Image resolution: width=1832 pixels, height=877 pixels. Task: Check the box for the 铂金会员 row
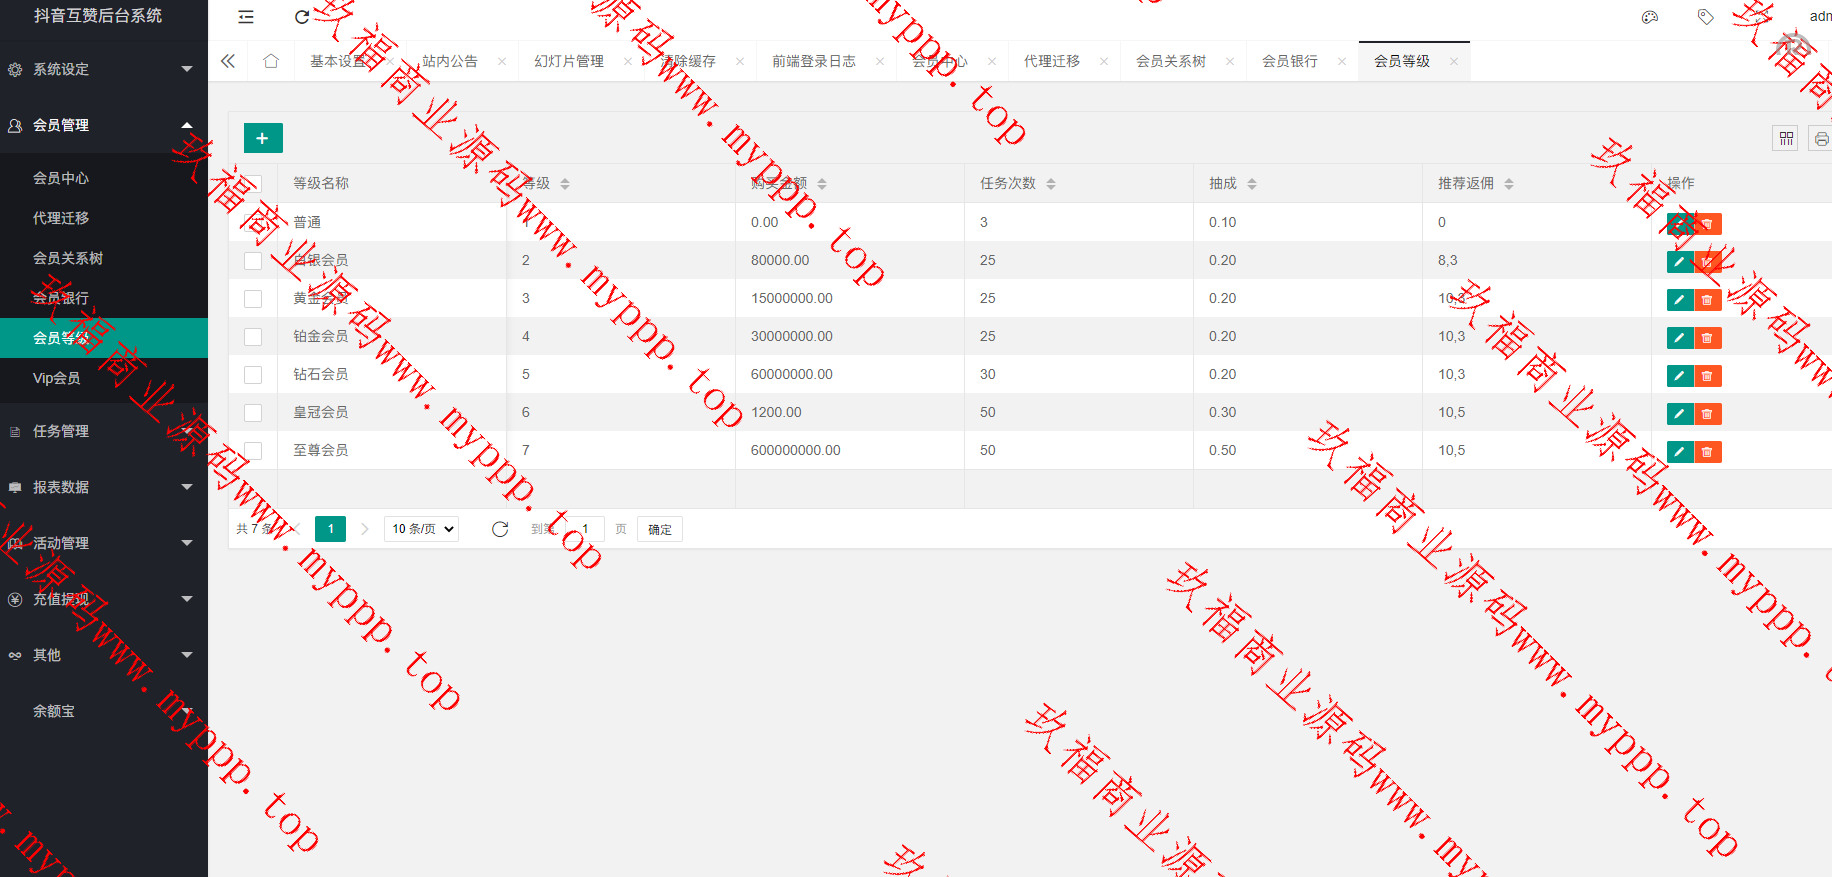tap(253, 337)
